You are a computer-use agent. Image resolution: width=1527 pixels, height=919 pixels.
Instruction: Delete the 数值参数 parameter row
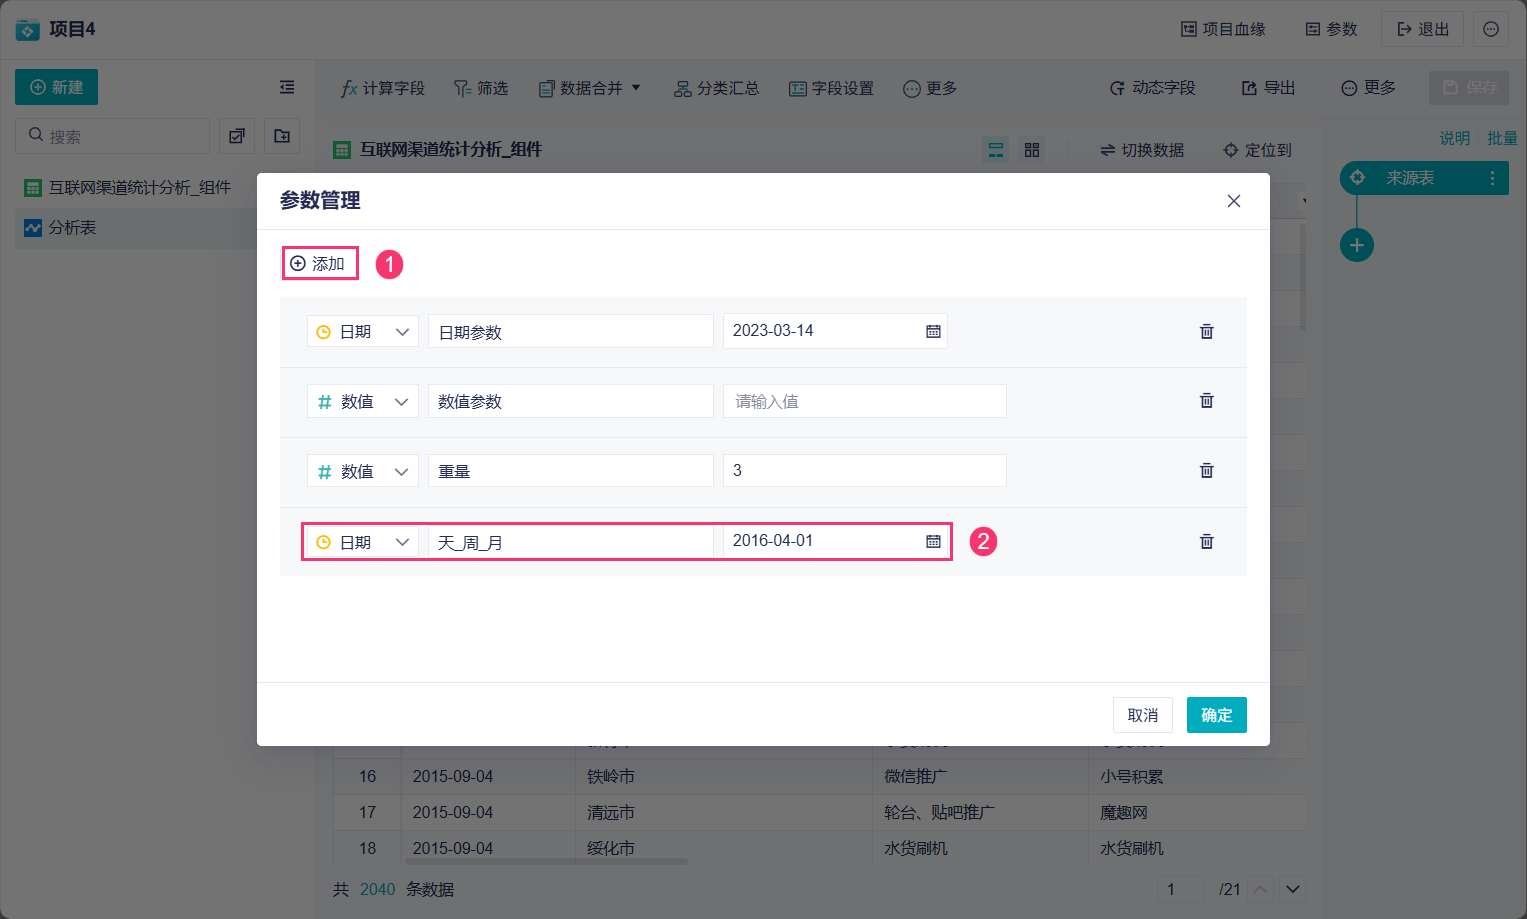coord(1206,401)
